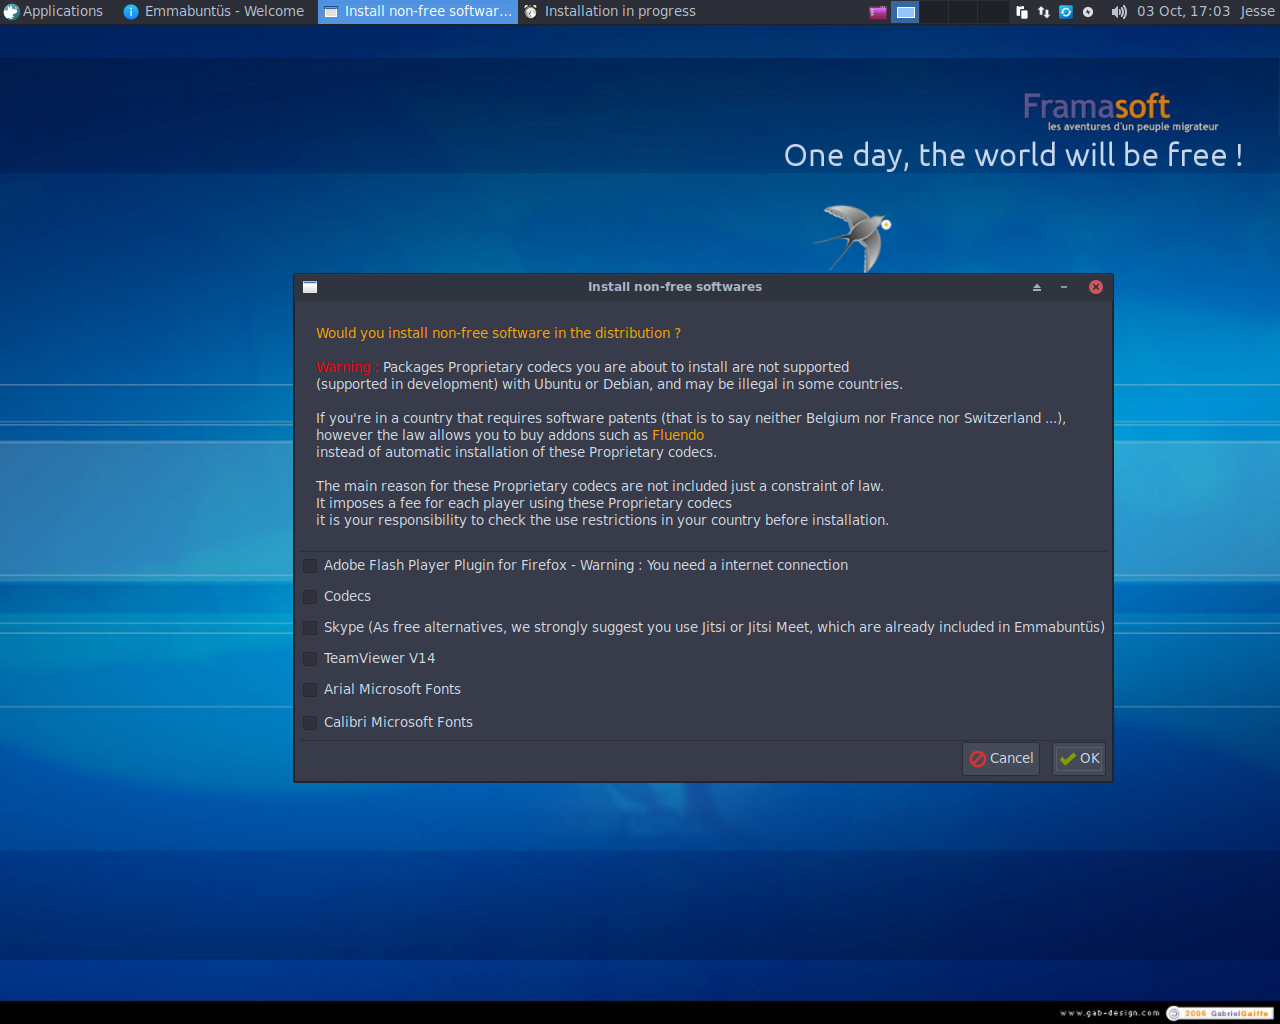Image resolution: width=1280 pixels, height=1024 pixels.
Task: Open the power manager tray icon
Action: click(x=1088, y=12)
